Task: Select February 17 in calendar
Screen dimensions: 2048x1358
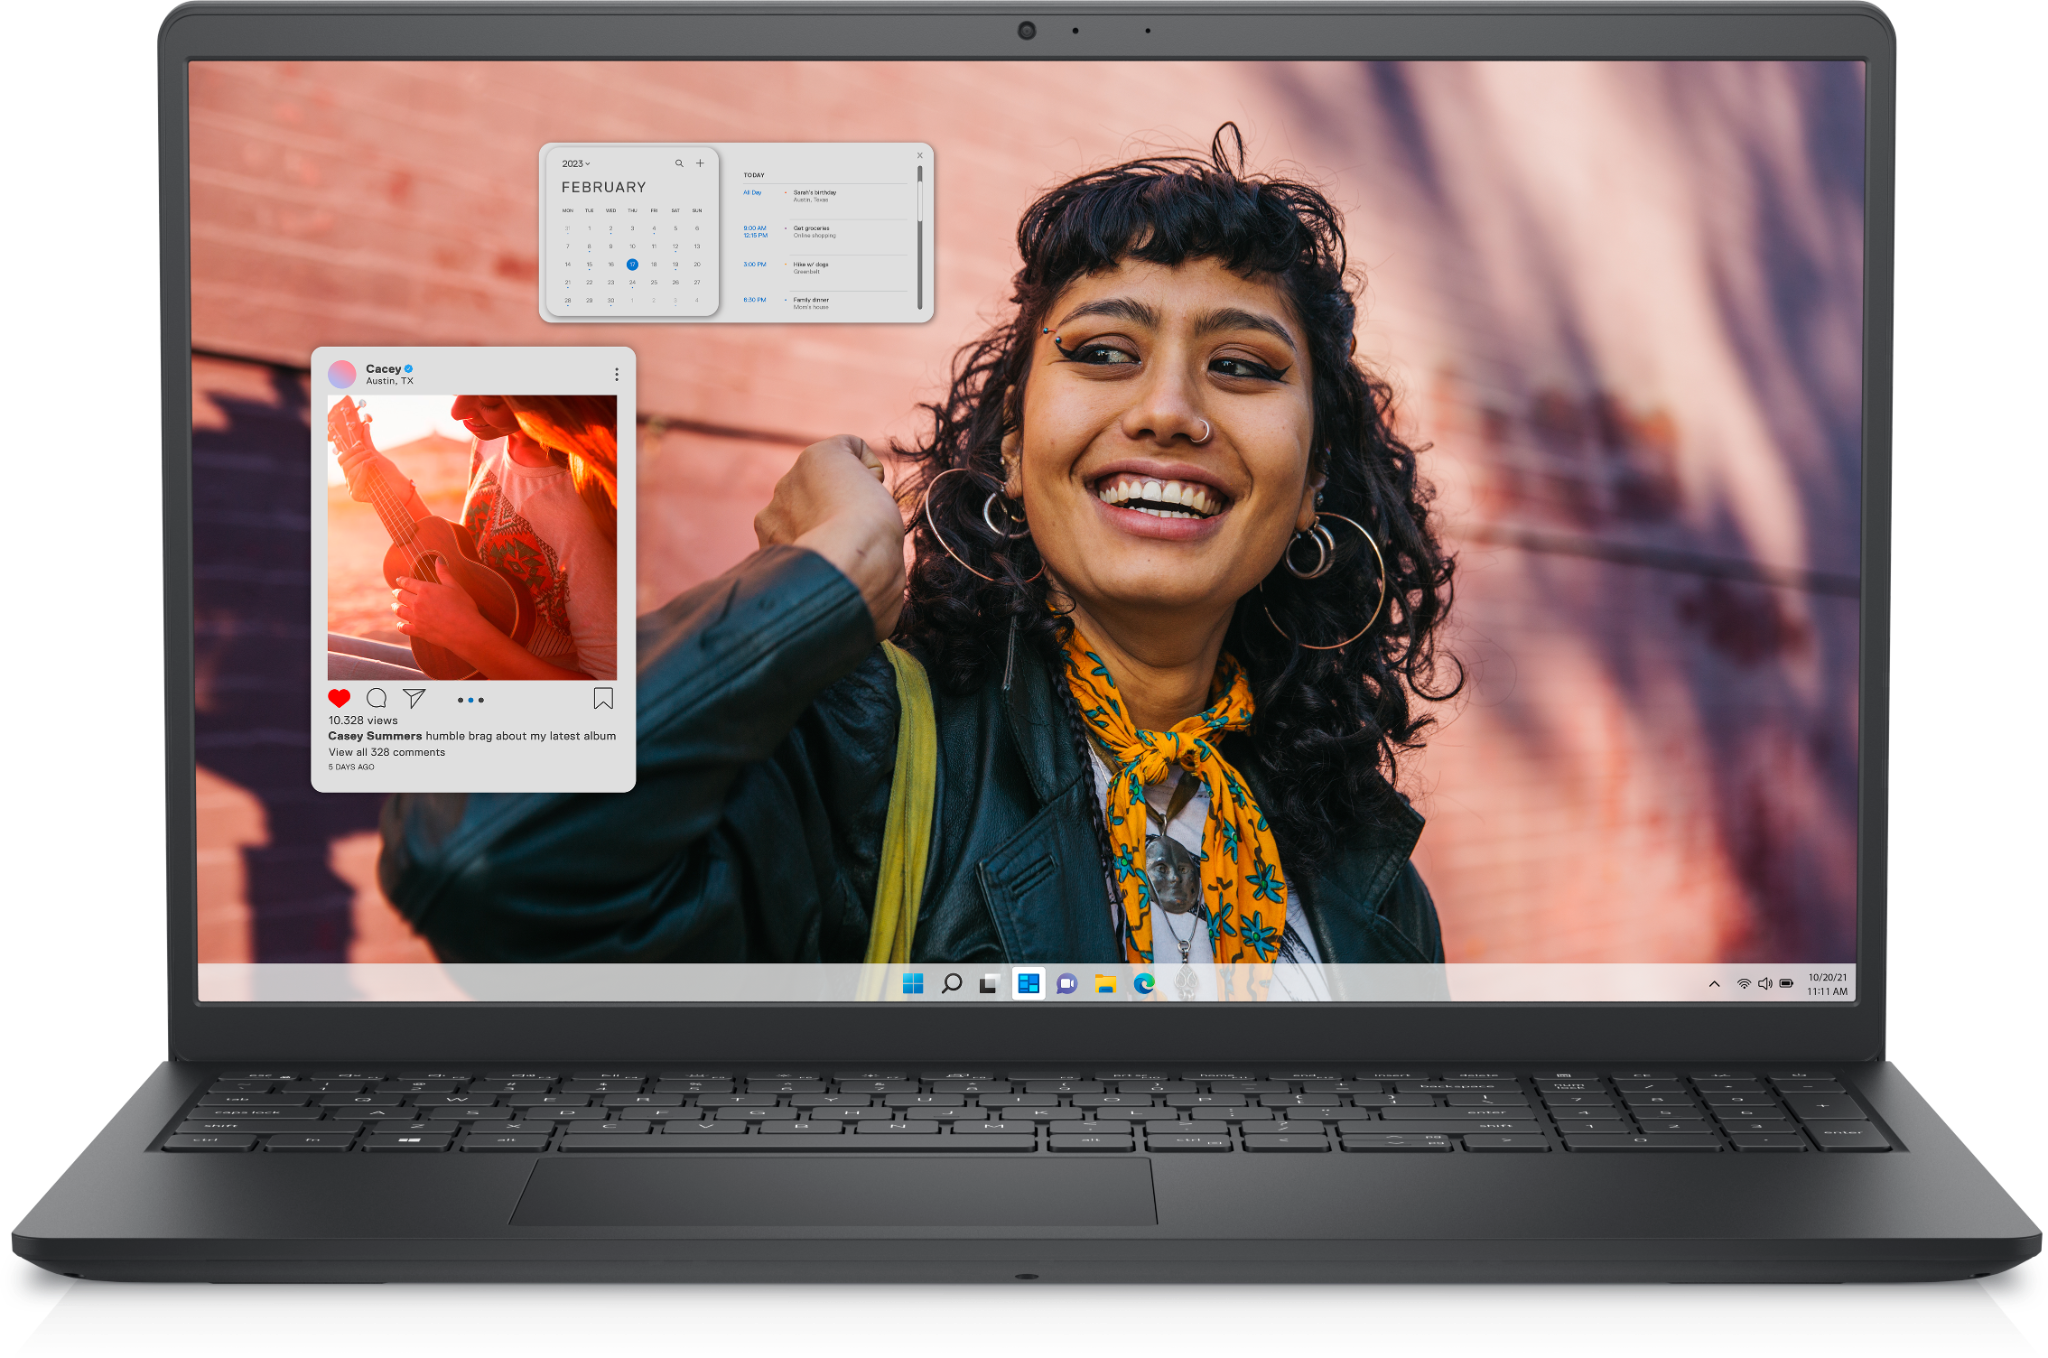Action: click(x=632, y=265)
